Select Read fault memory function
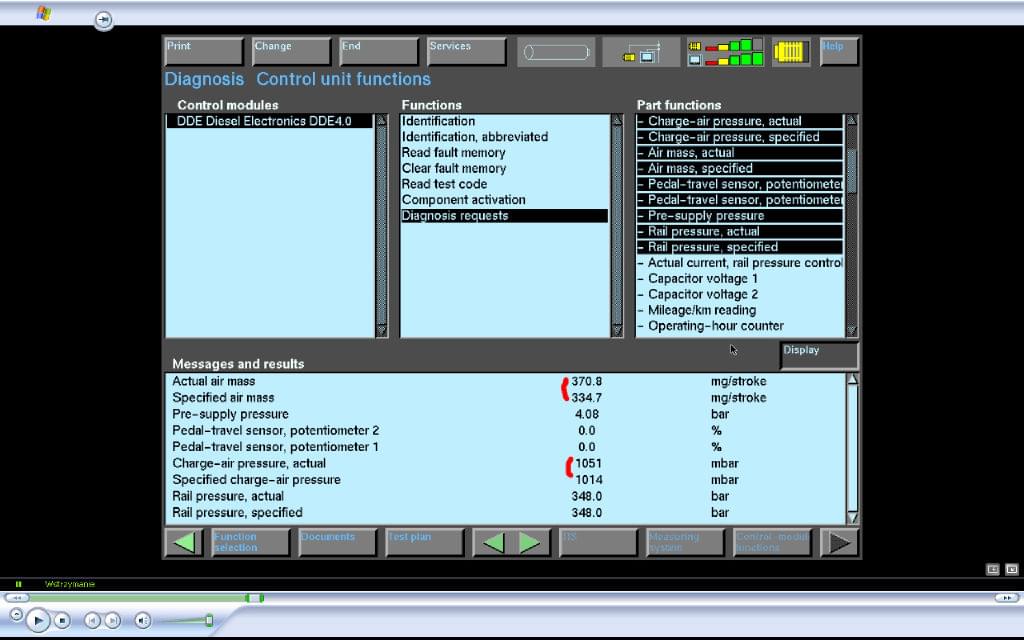1024x640 pixels. click(x=504, y=152)
